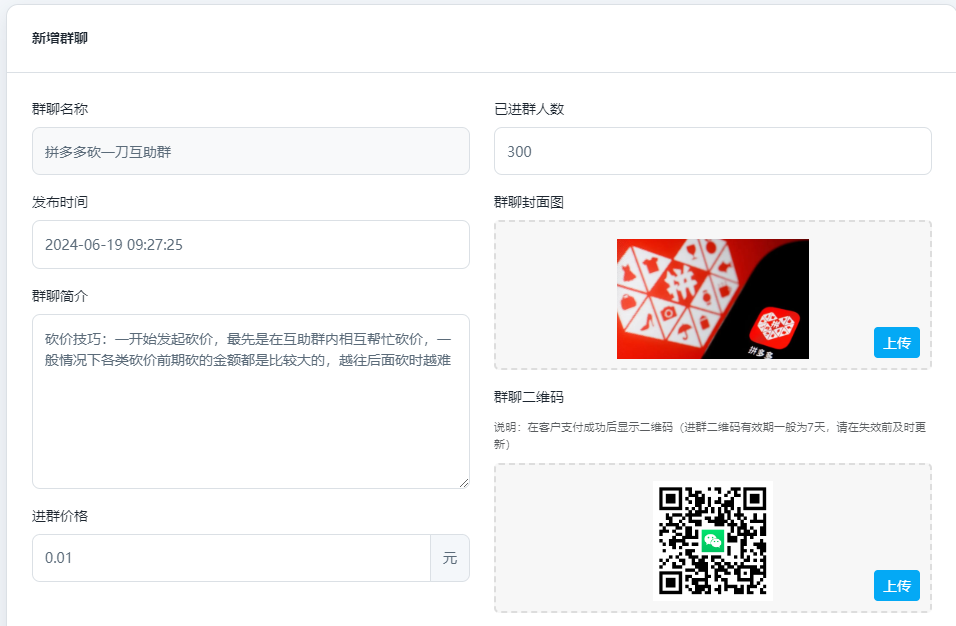Click the 新增群聊 page heading
This screenshot has width=956, height=626.
click(59, 39)
